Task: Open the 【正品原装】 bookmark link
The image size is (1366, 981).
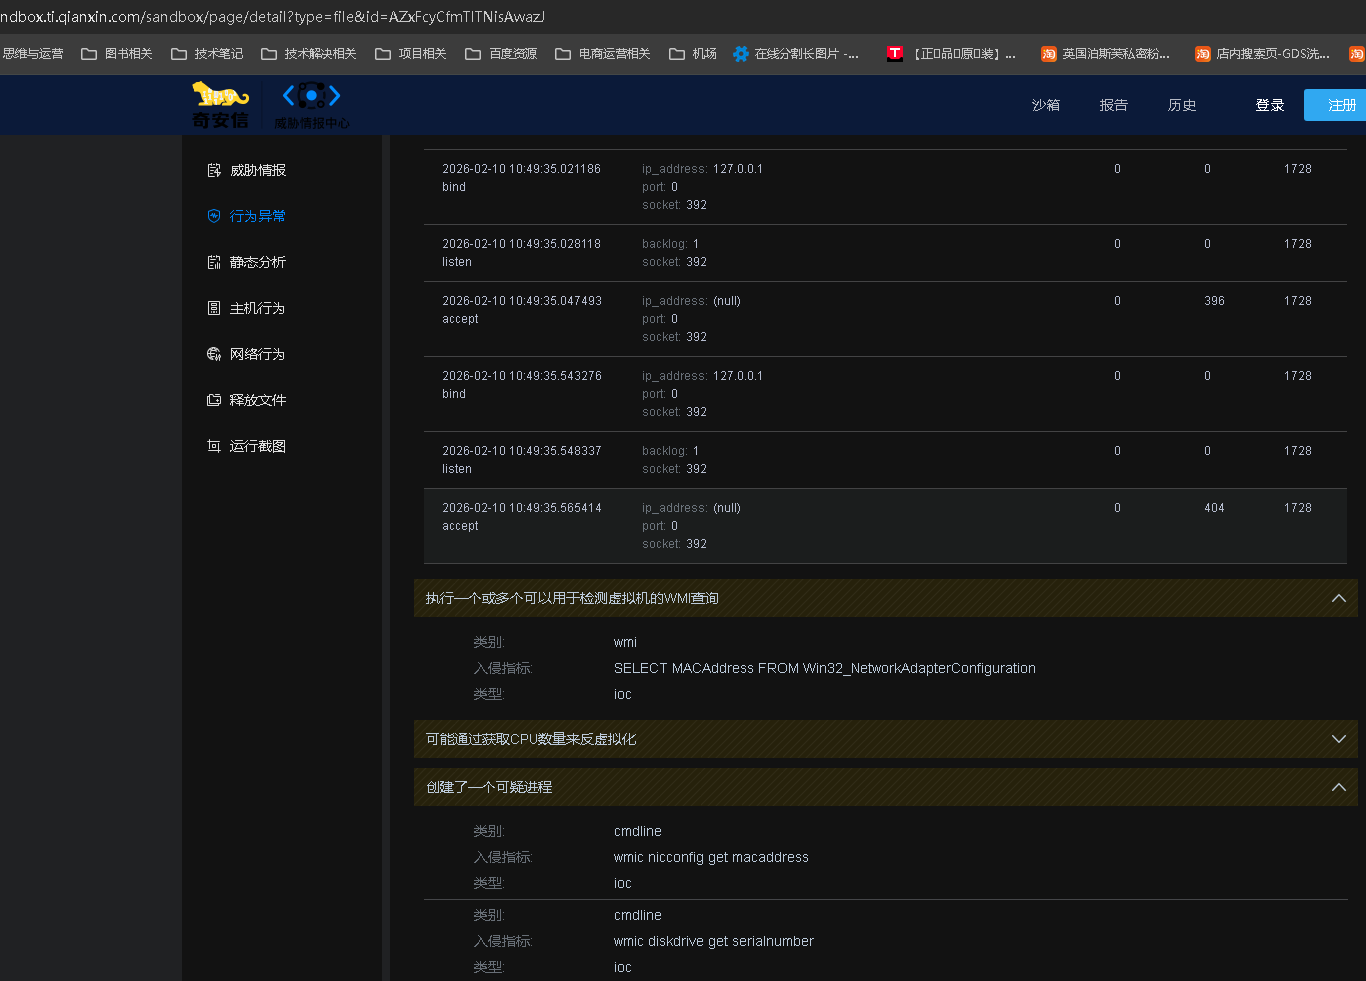Action: [x=951, y=54]
